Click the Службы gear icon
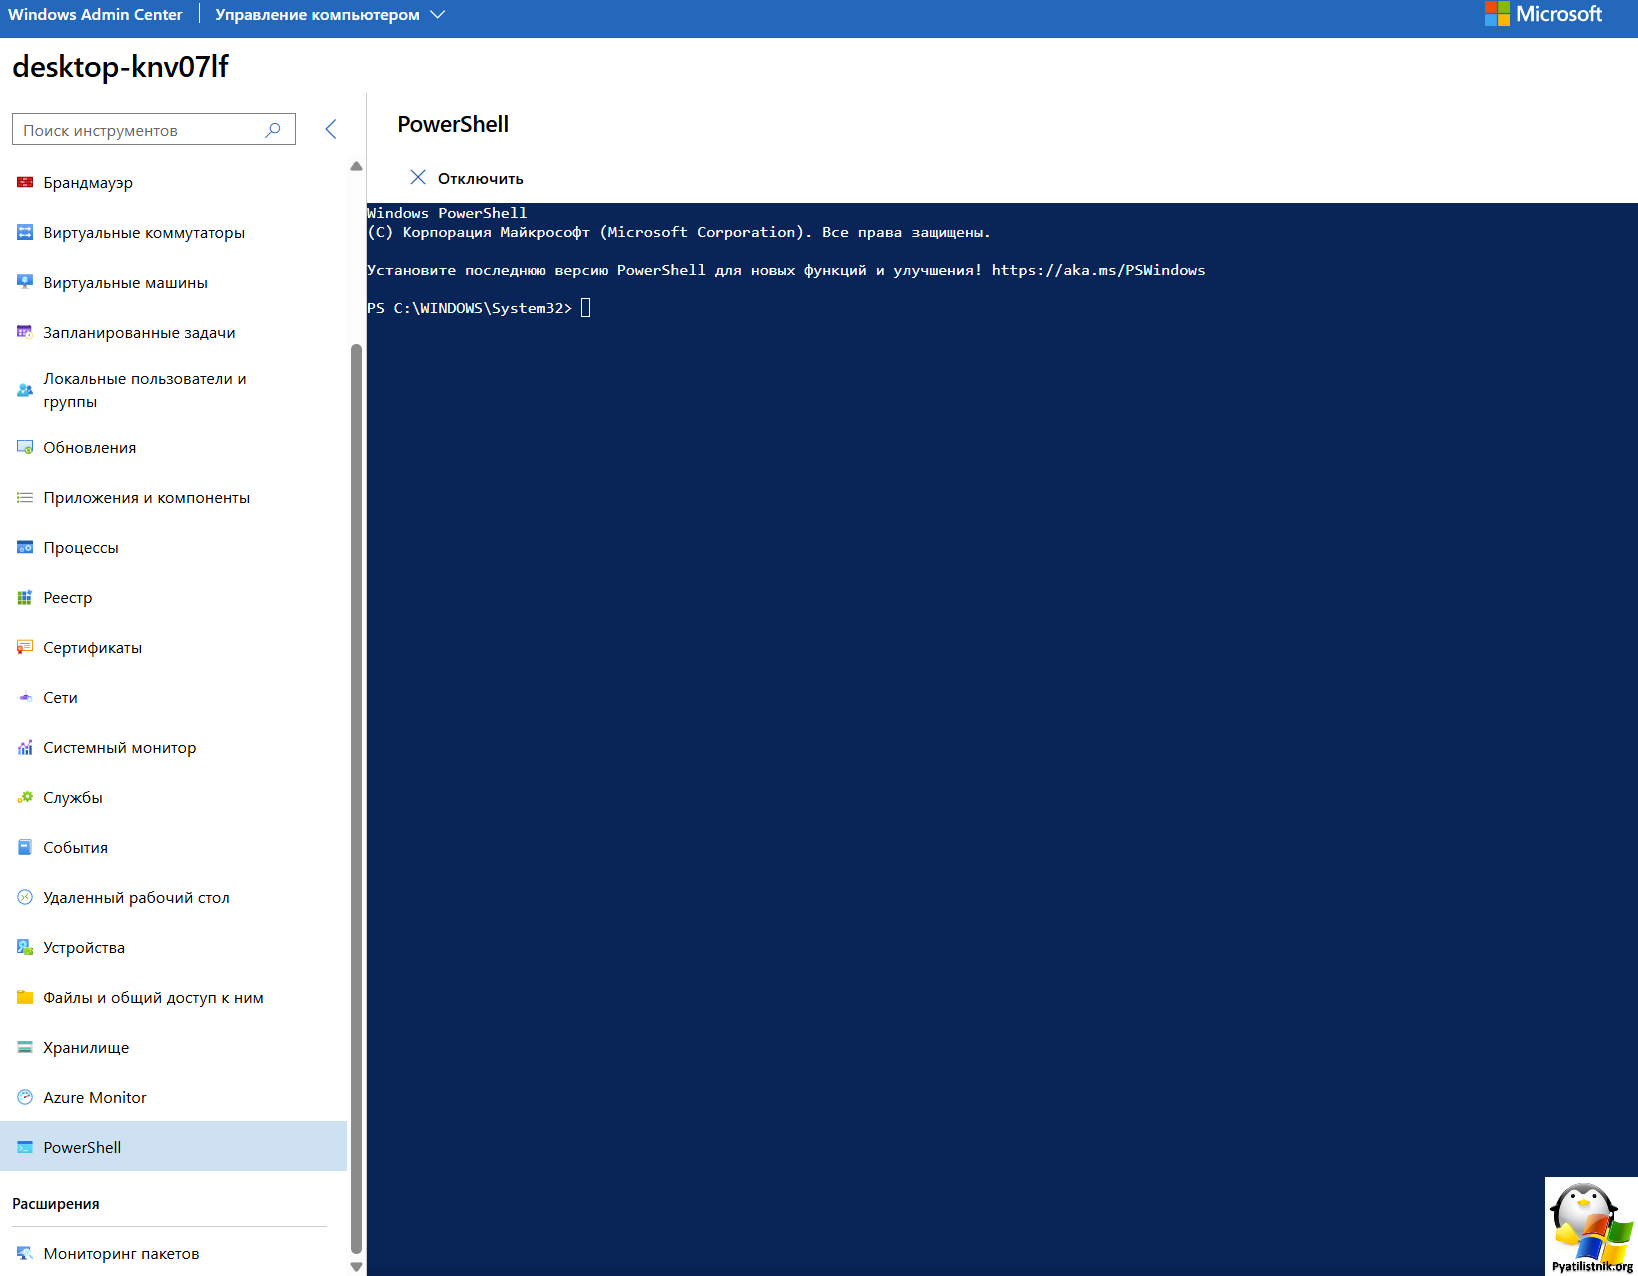The width and height of the screenshot is (1638, 1276). pos(25,797)
